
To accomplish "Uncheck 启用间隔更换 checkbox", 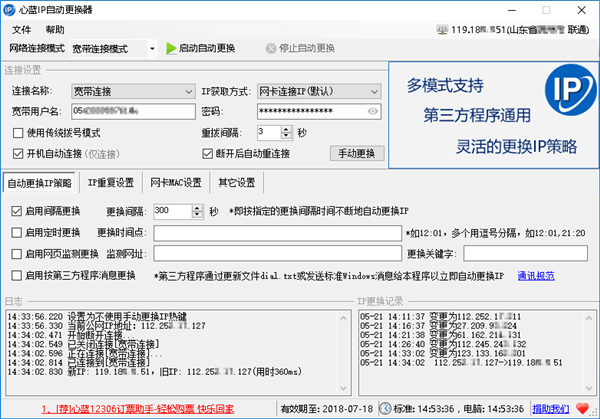I will coord(16,211).
